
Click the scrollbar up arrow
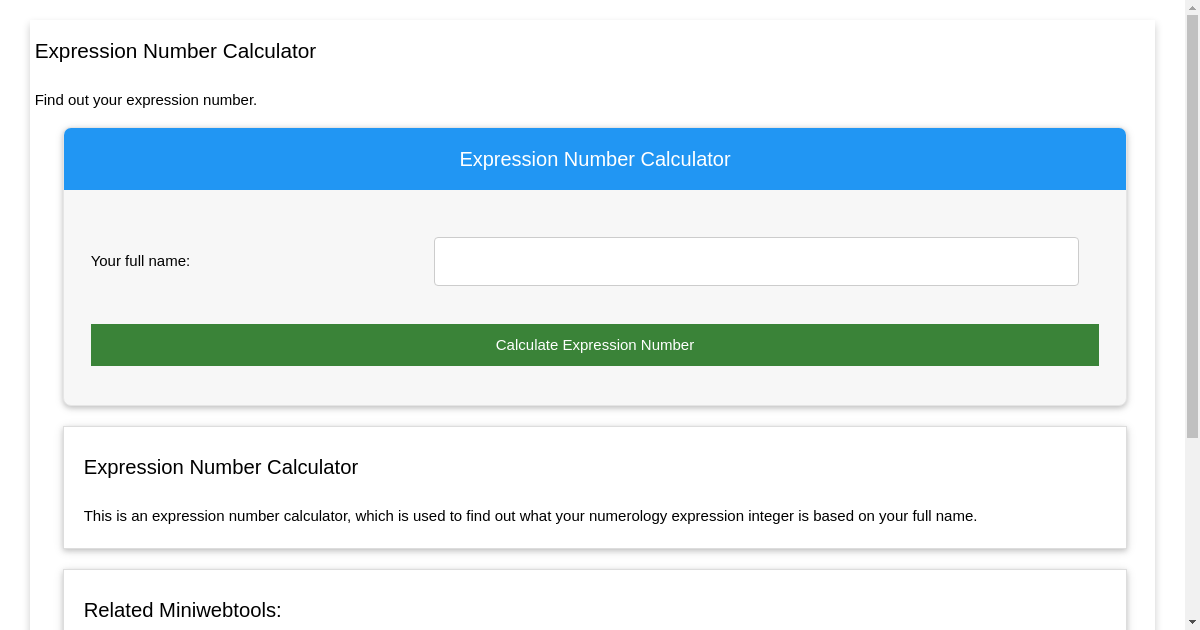click(1192, 7)
